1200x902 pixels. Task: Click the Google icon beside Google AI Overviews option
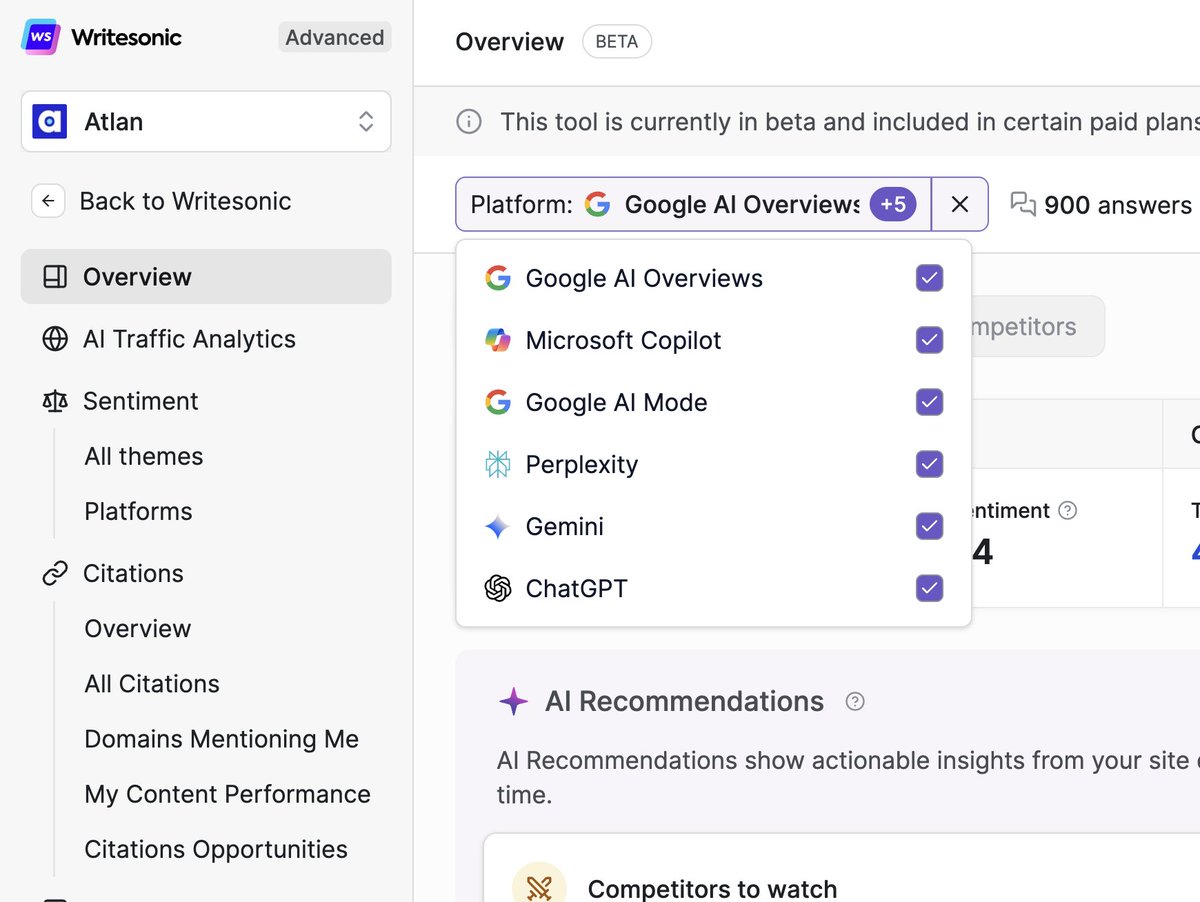point(497,278)
